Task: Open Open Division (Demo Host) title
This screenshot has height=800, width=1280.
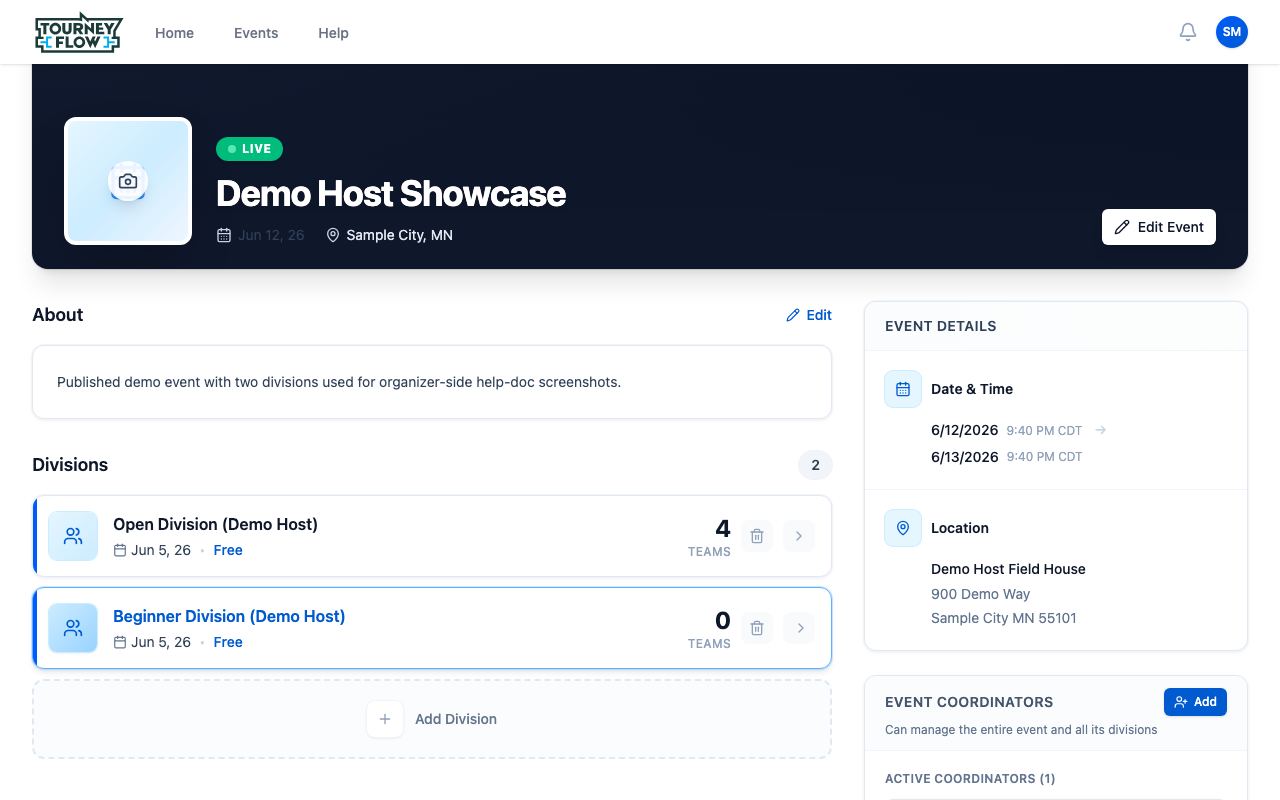Action: (215, 524)
